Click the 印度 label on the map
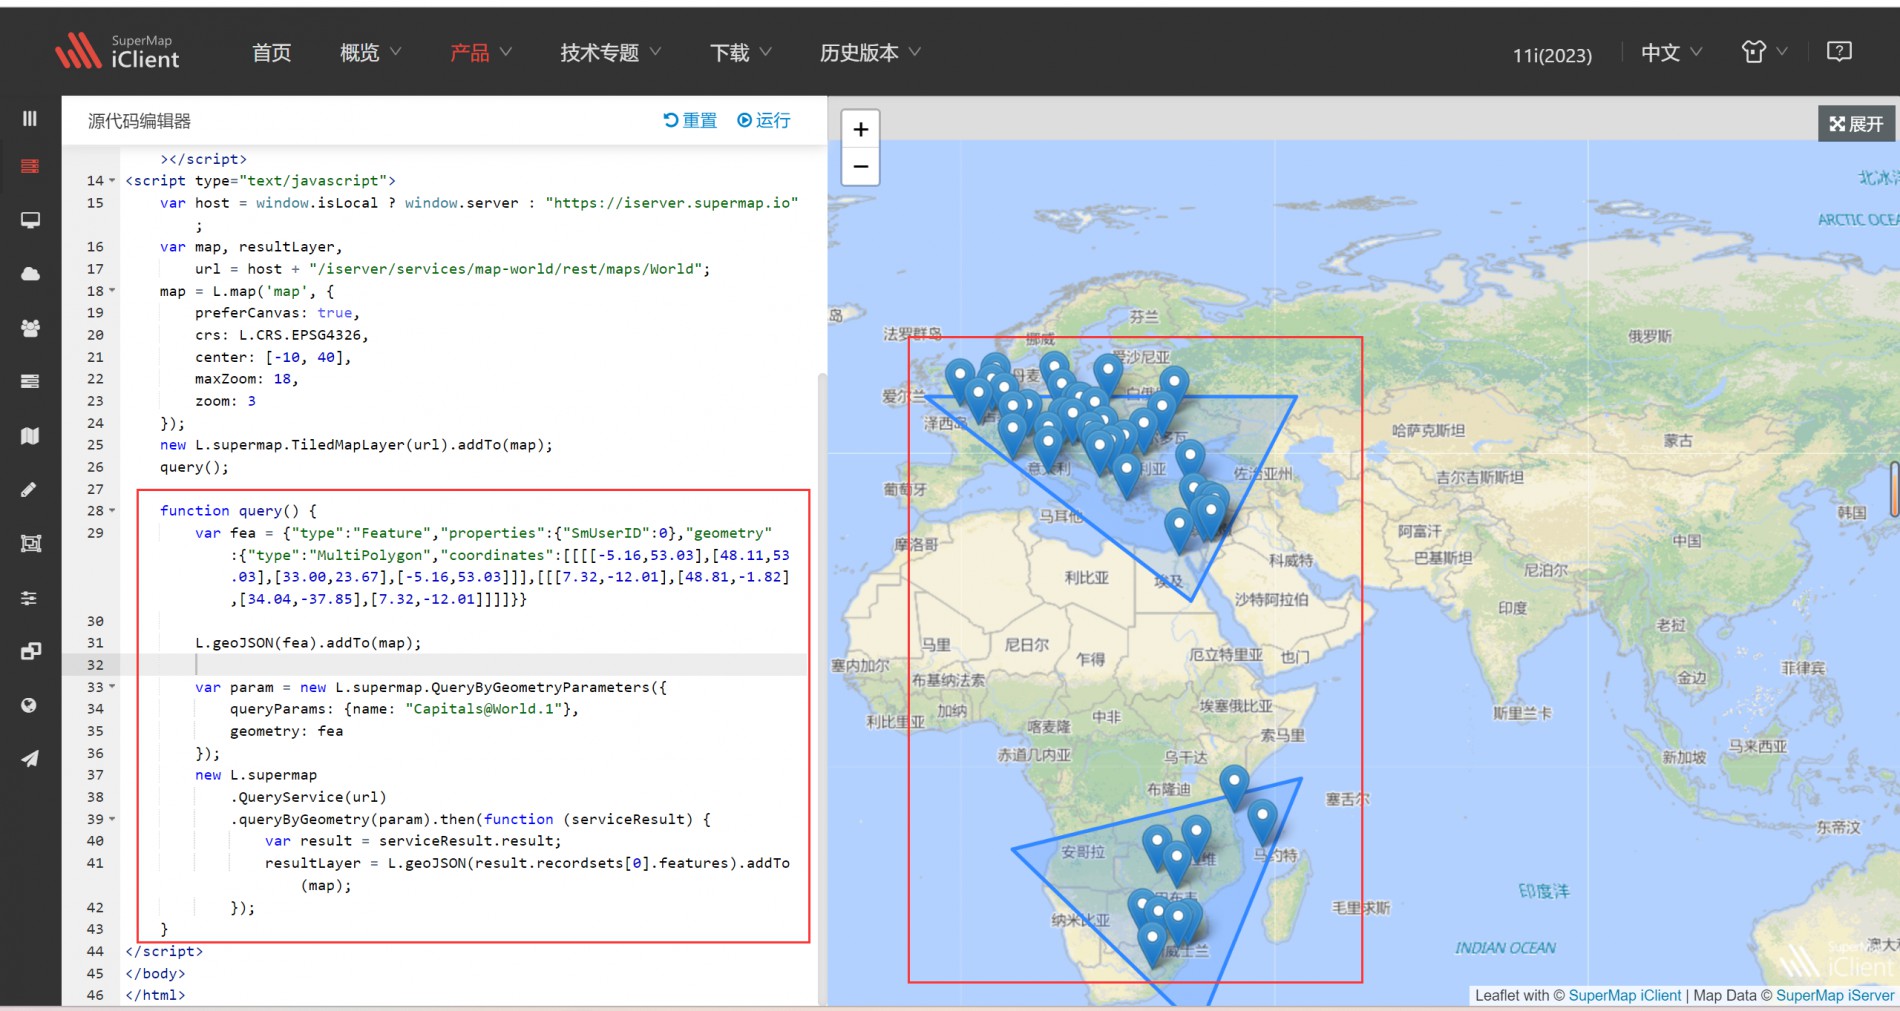The image size is (1900, 1011). click(1512, 608)
